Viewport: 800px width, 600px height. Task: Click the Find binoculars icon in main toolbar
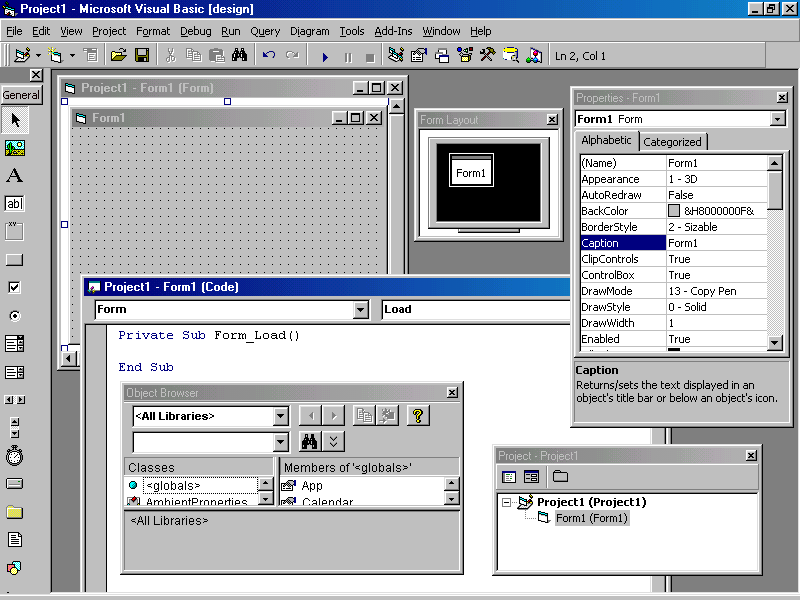point(239,55)
